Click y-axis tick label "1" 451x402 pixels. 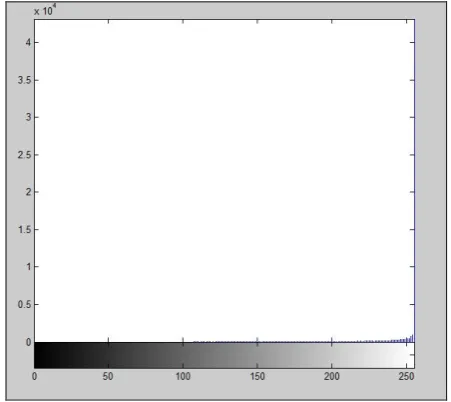29,267
